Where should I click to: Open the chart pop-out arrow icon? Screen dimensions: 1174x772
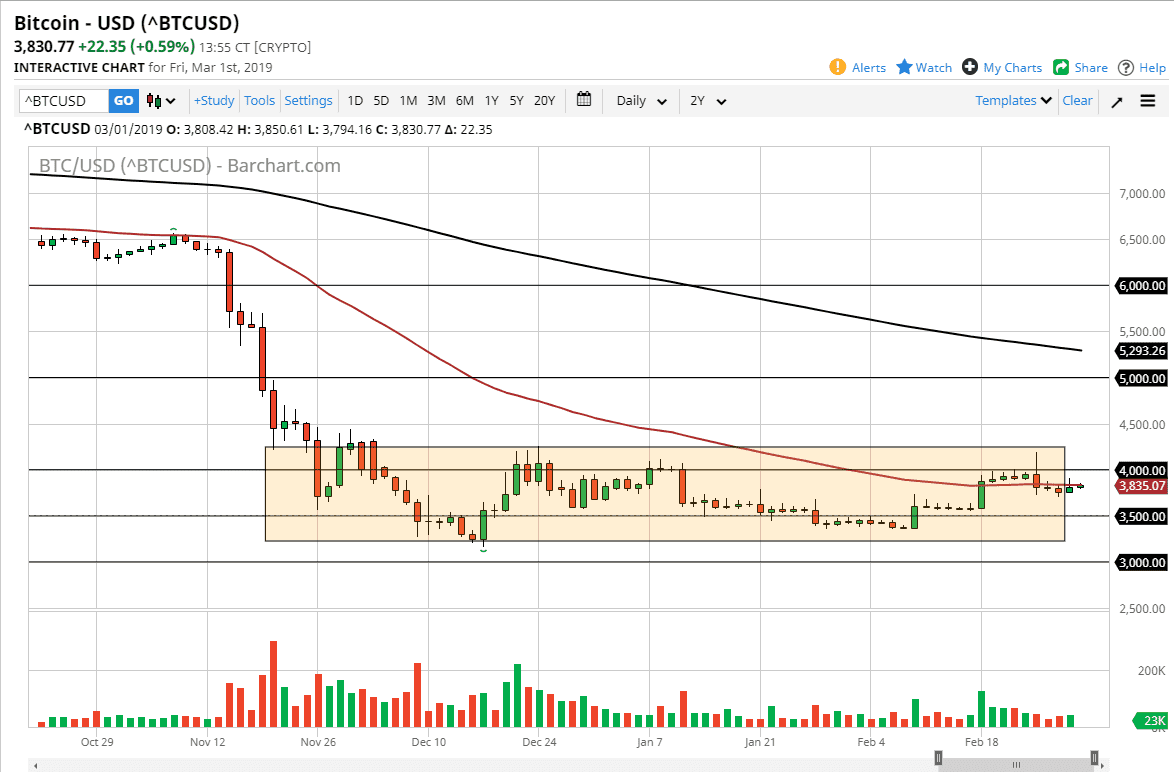pyautogui.click(x=1117, y=100)
